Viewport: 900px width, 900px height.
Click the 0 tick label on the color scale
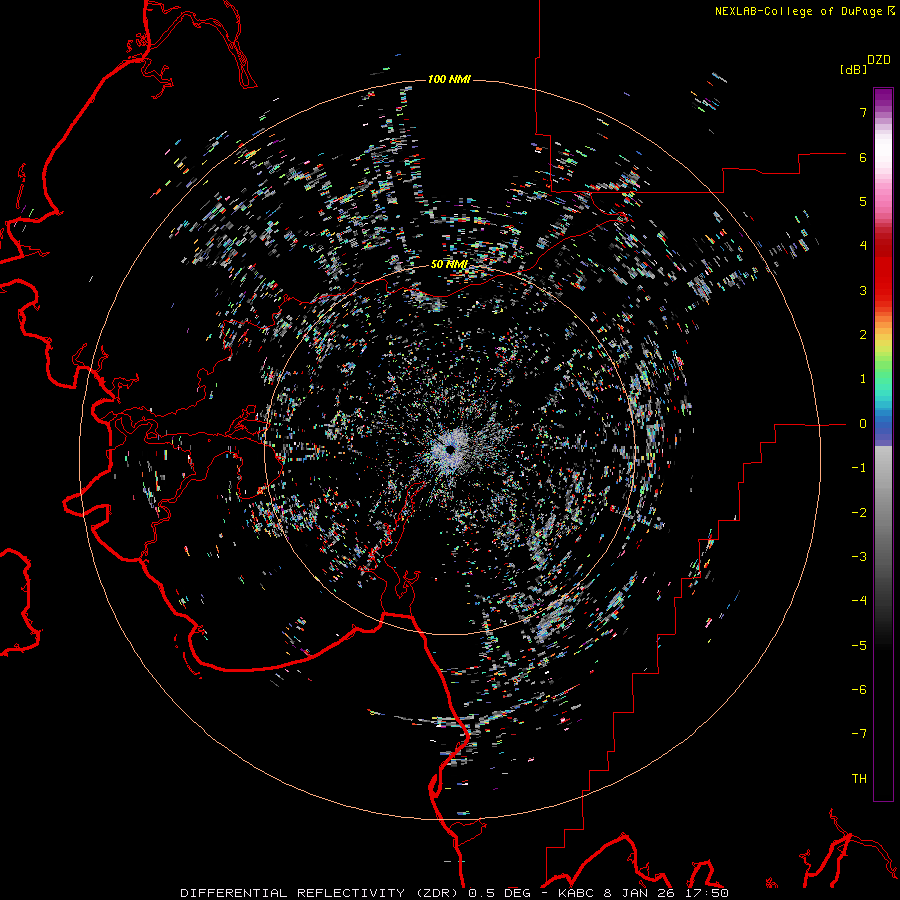coord(863,424)
